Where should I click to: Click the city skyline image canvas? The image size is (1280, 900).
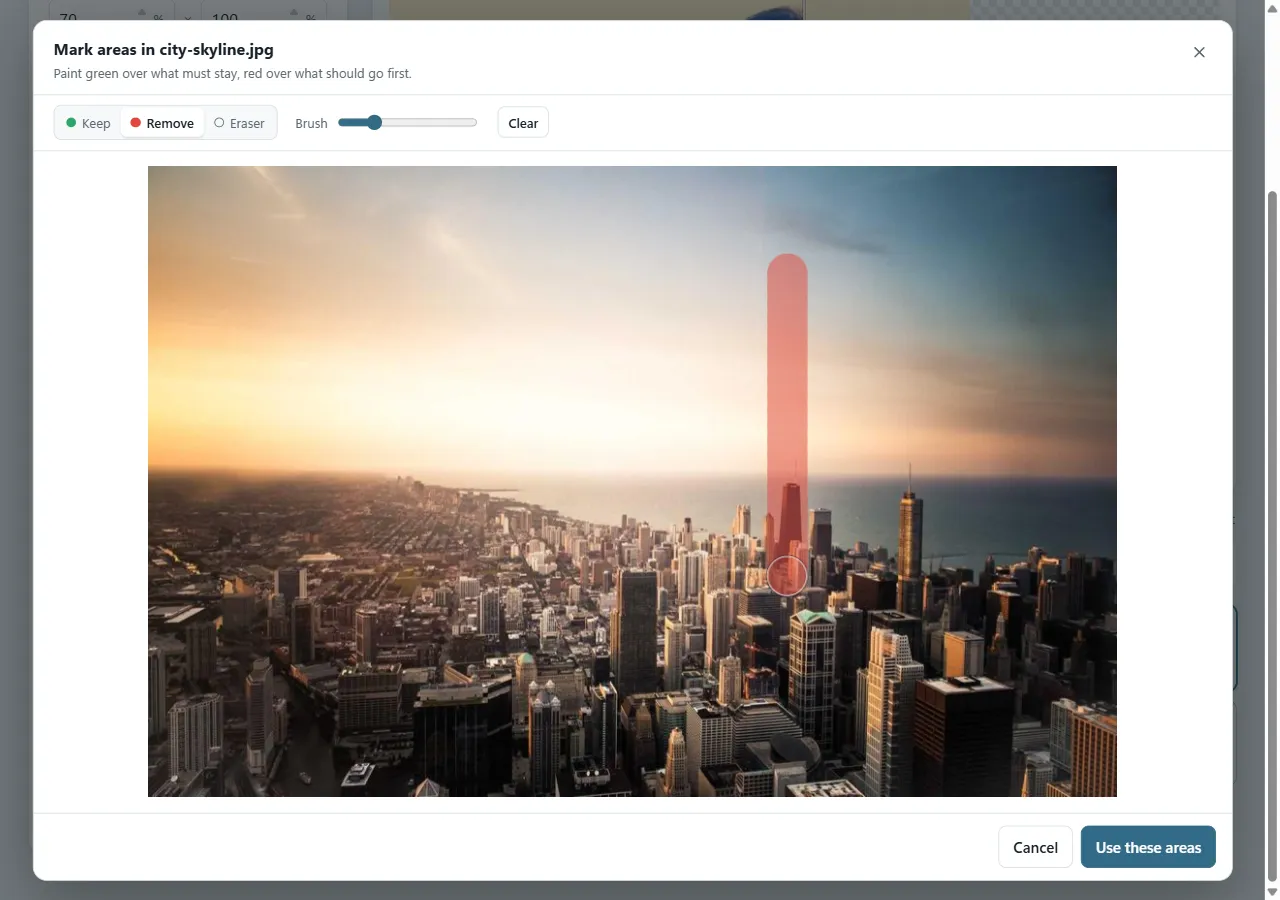coord(632,481)
